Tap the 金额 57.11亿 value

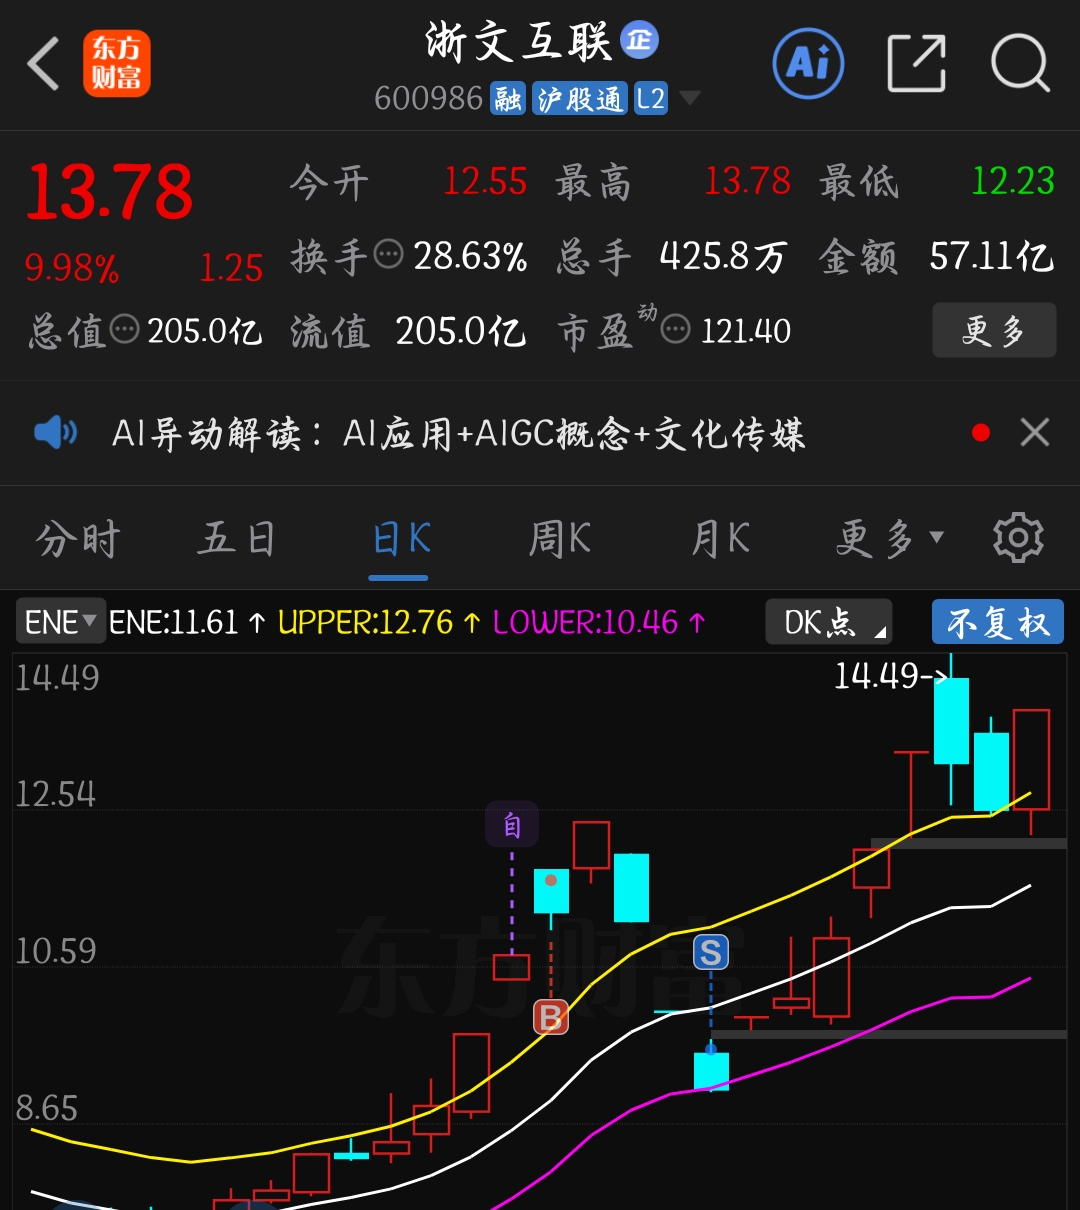click(x=991, y=257)
